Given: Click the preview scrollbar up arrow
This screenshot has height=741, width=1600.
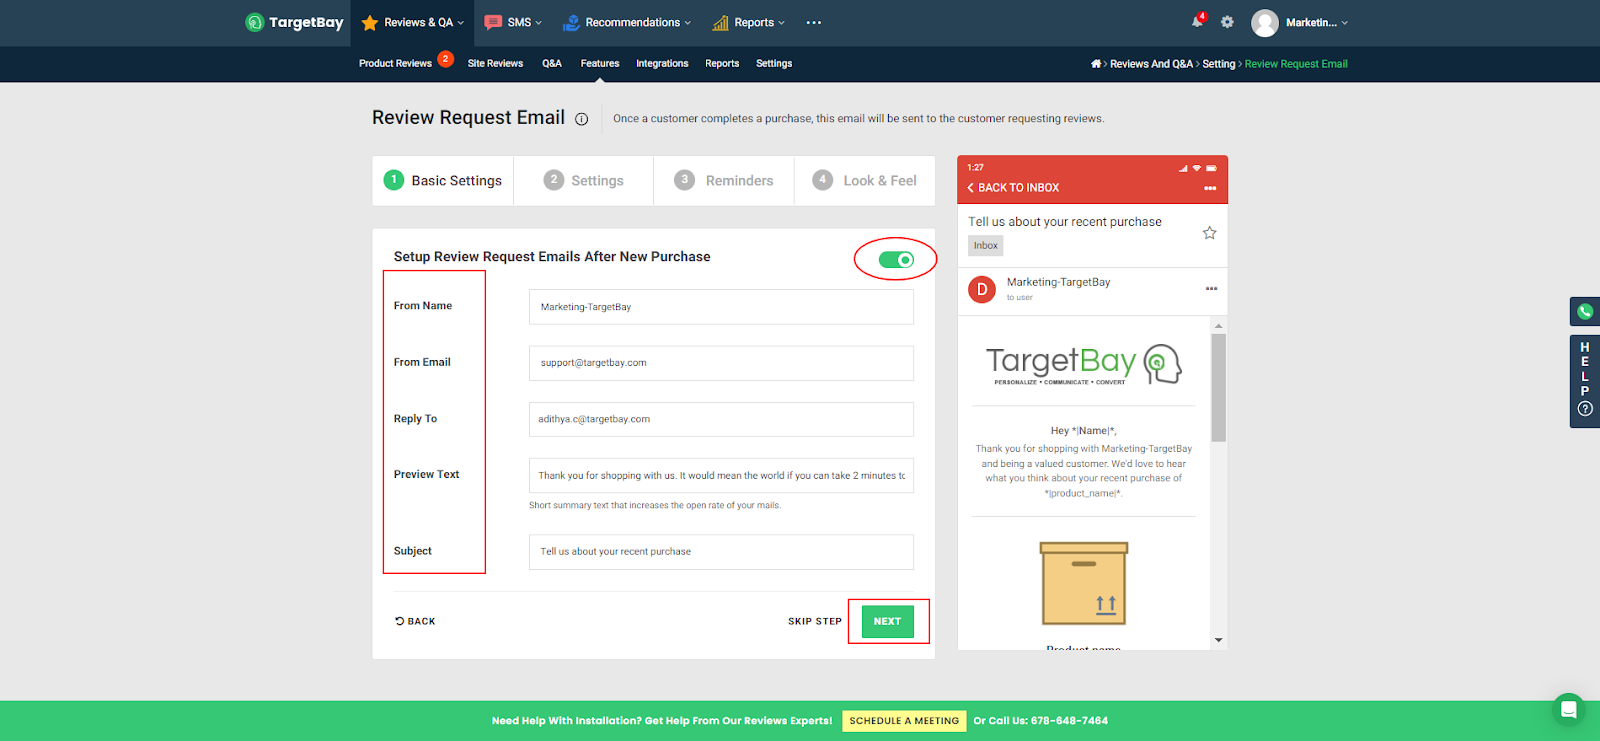Looking at the screenshot, I should coord(1218,326).
